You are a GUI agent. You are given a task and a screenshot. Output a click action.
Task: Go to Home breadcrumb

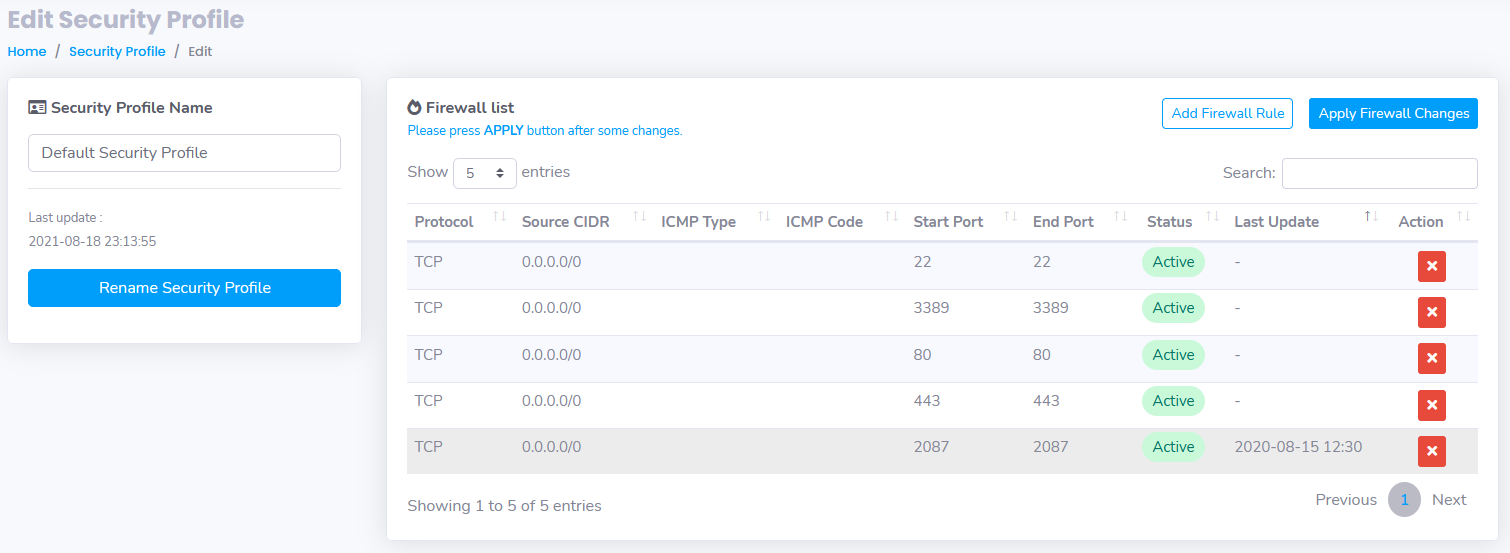[x=27, y=51]
